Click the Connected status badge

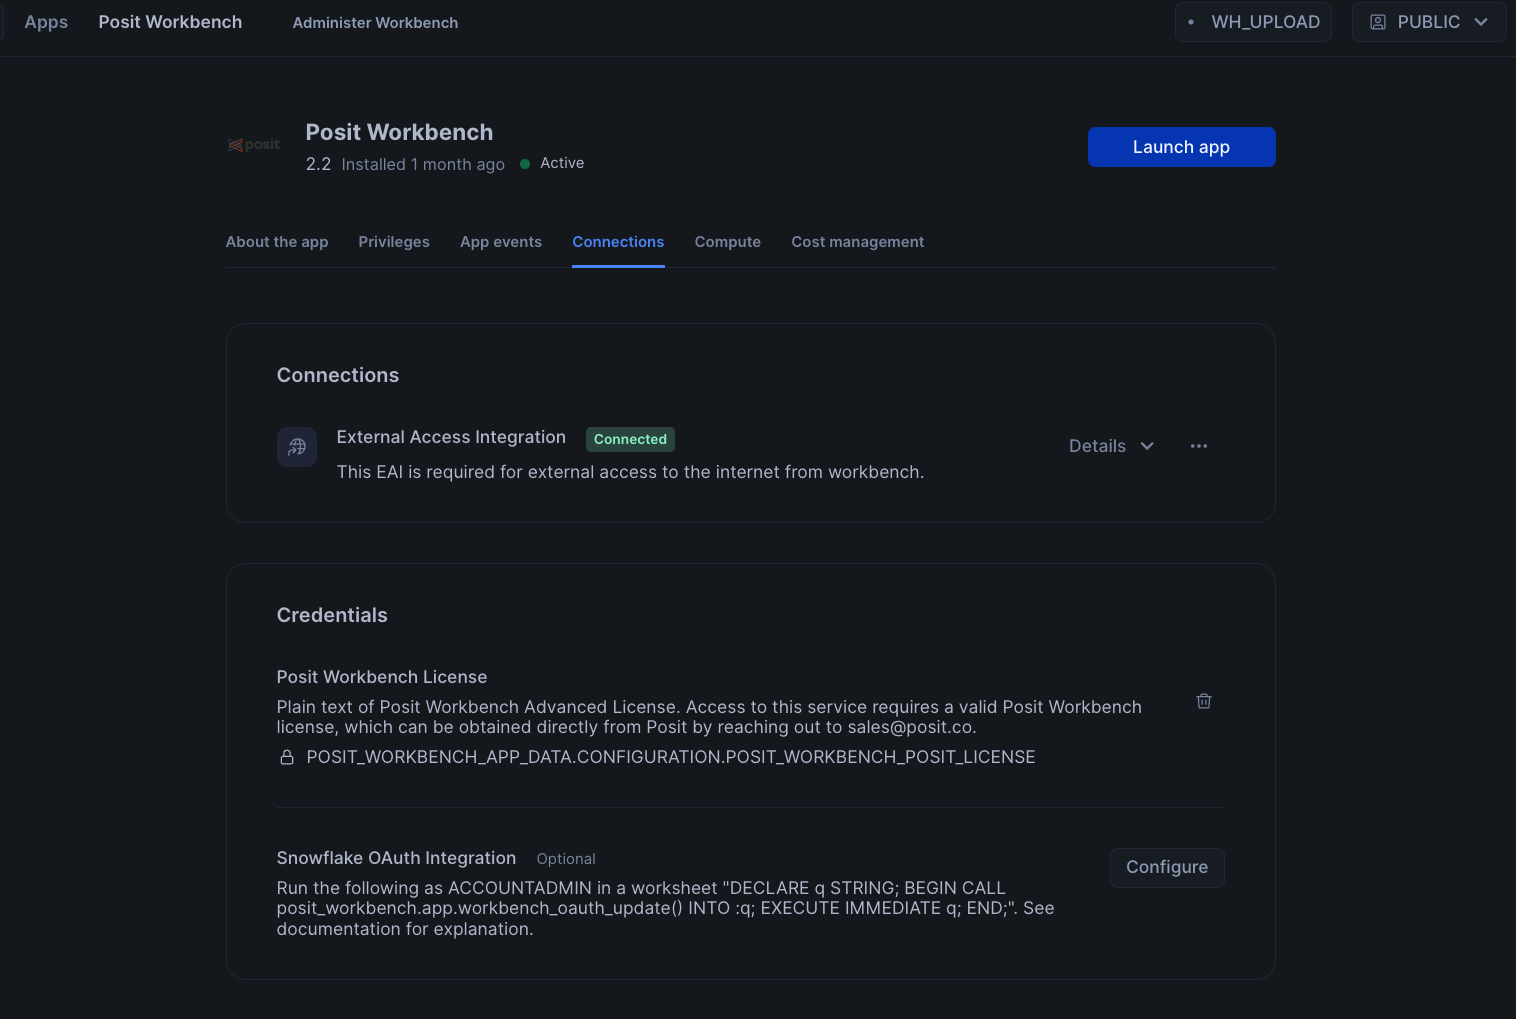pos(630,439)
